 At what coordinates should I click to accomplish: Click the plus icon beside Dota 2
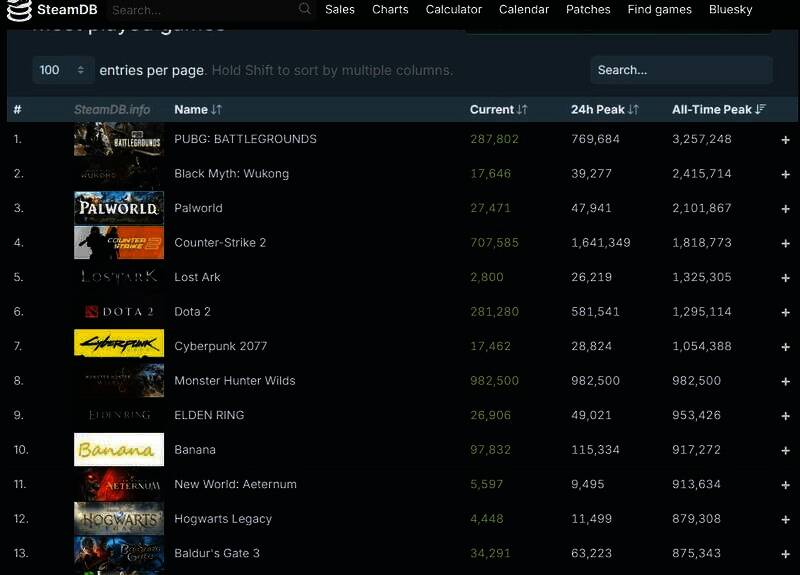[x=785, y=312]
